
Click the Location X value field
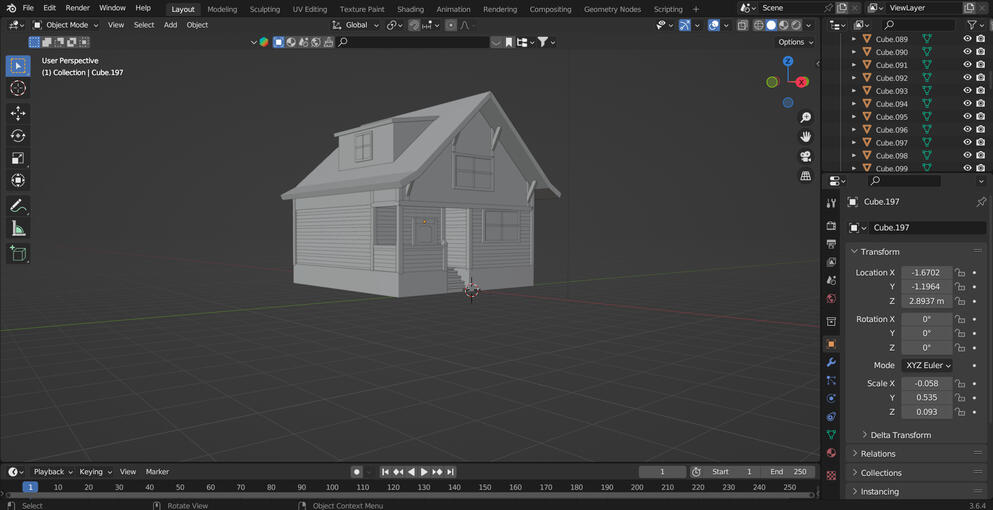tap(927, 272)
